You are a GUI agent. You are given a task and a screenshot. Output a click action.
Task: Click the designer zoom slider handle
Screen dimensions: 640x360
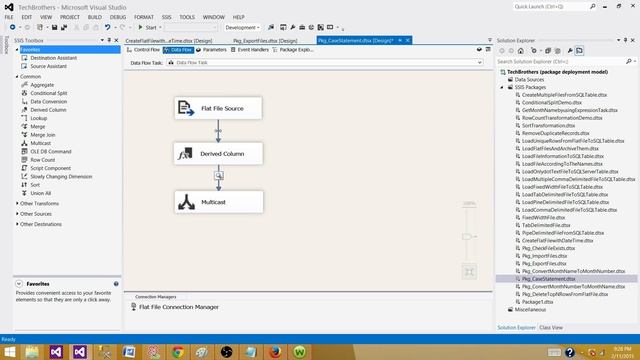click(467, 236)
